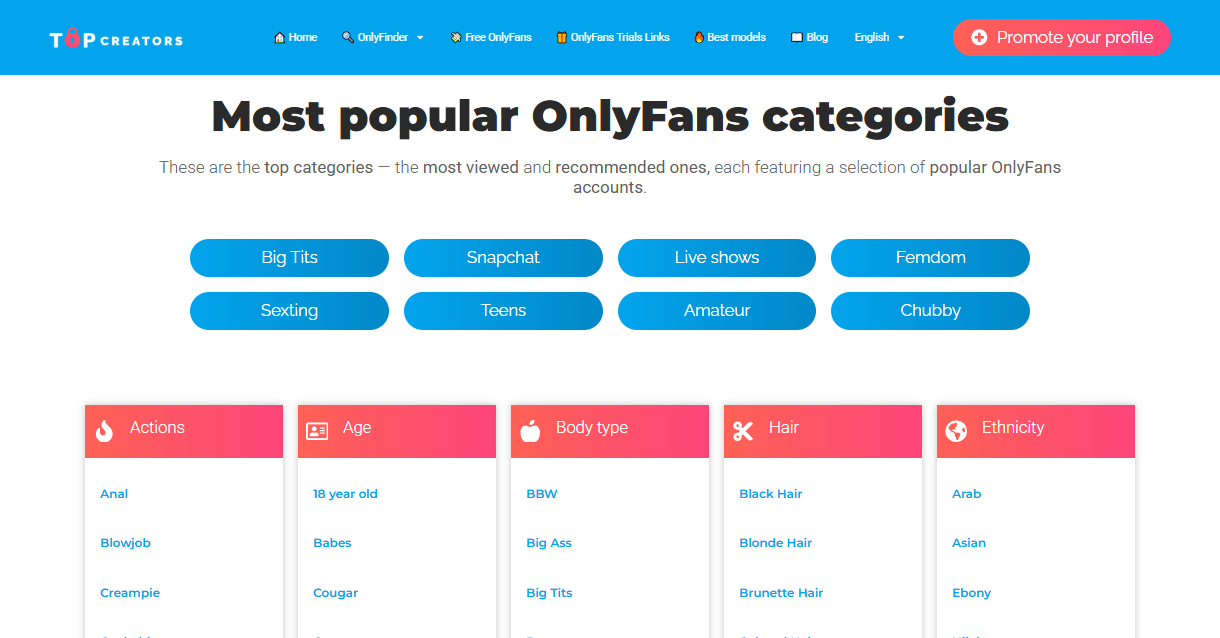
Task: Open the Snapchat category chip
Action: [x=503, y=258]
